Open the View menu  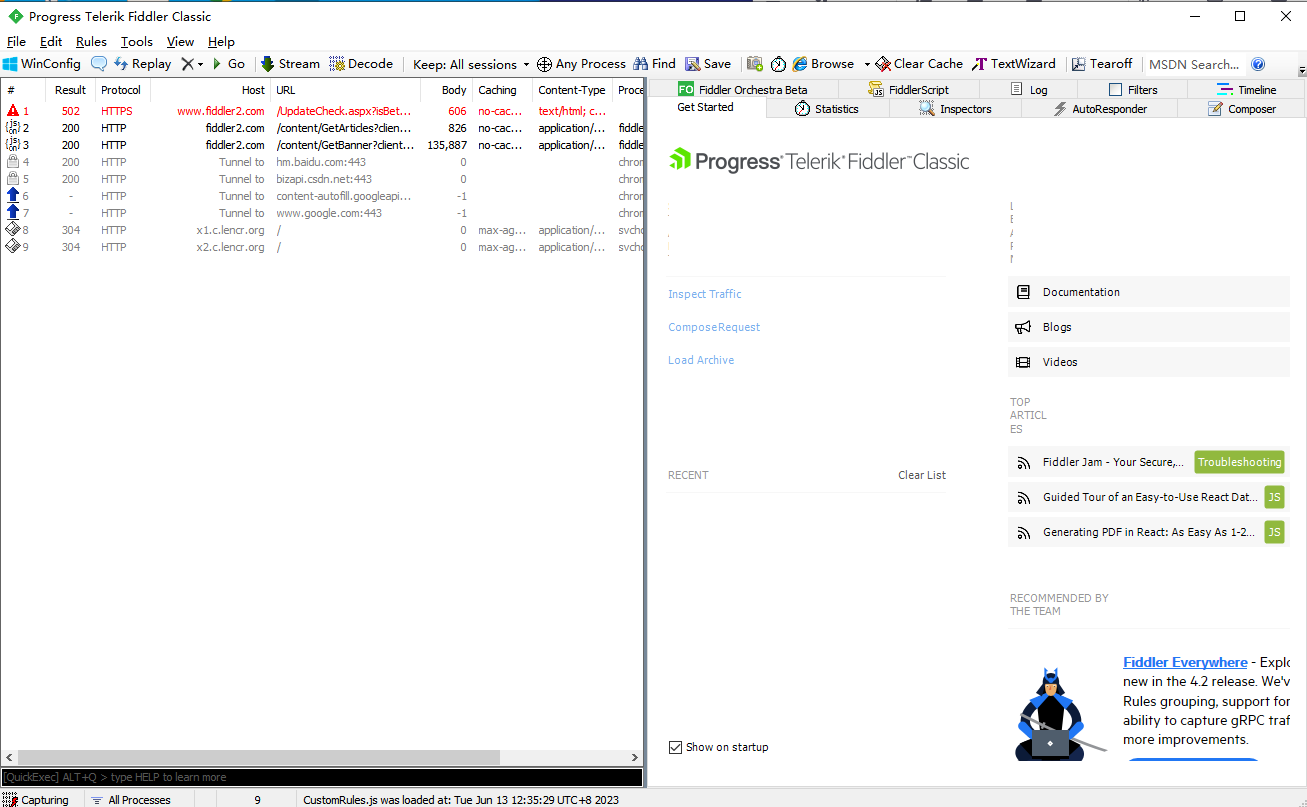click(x=180, y=42)
